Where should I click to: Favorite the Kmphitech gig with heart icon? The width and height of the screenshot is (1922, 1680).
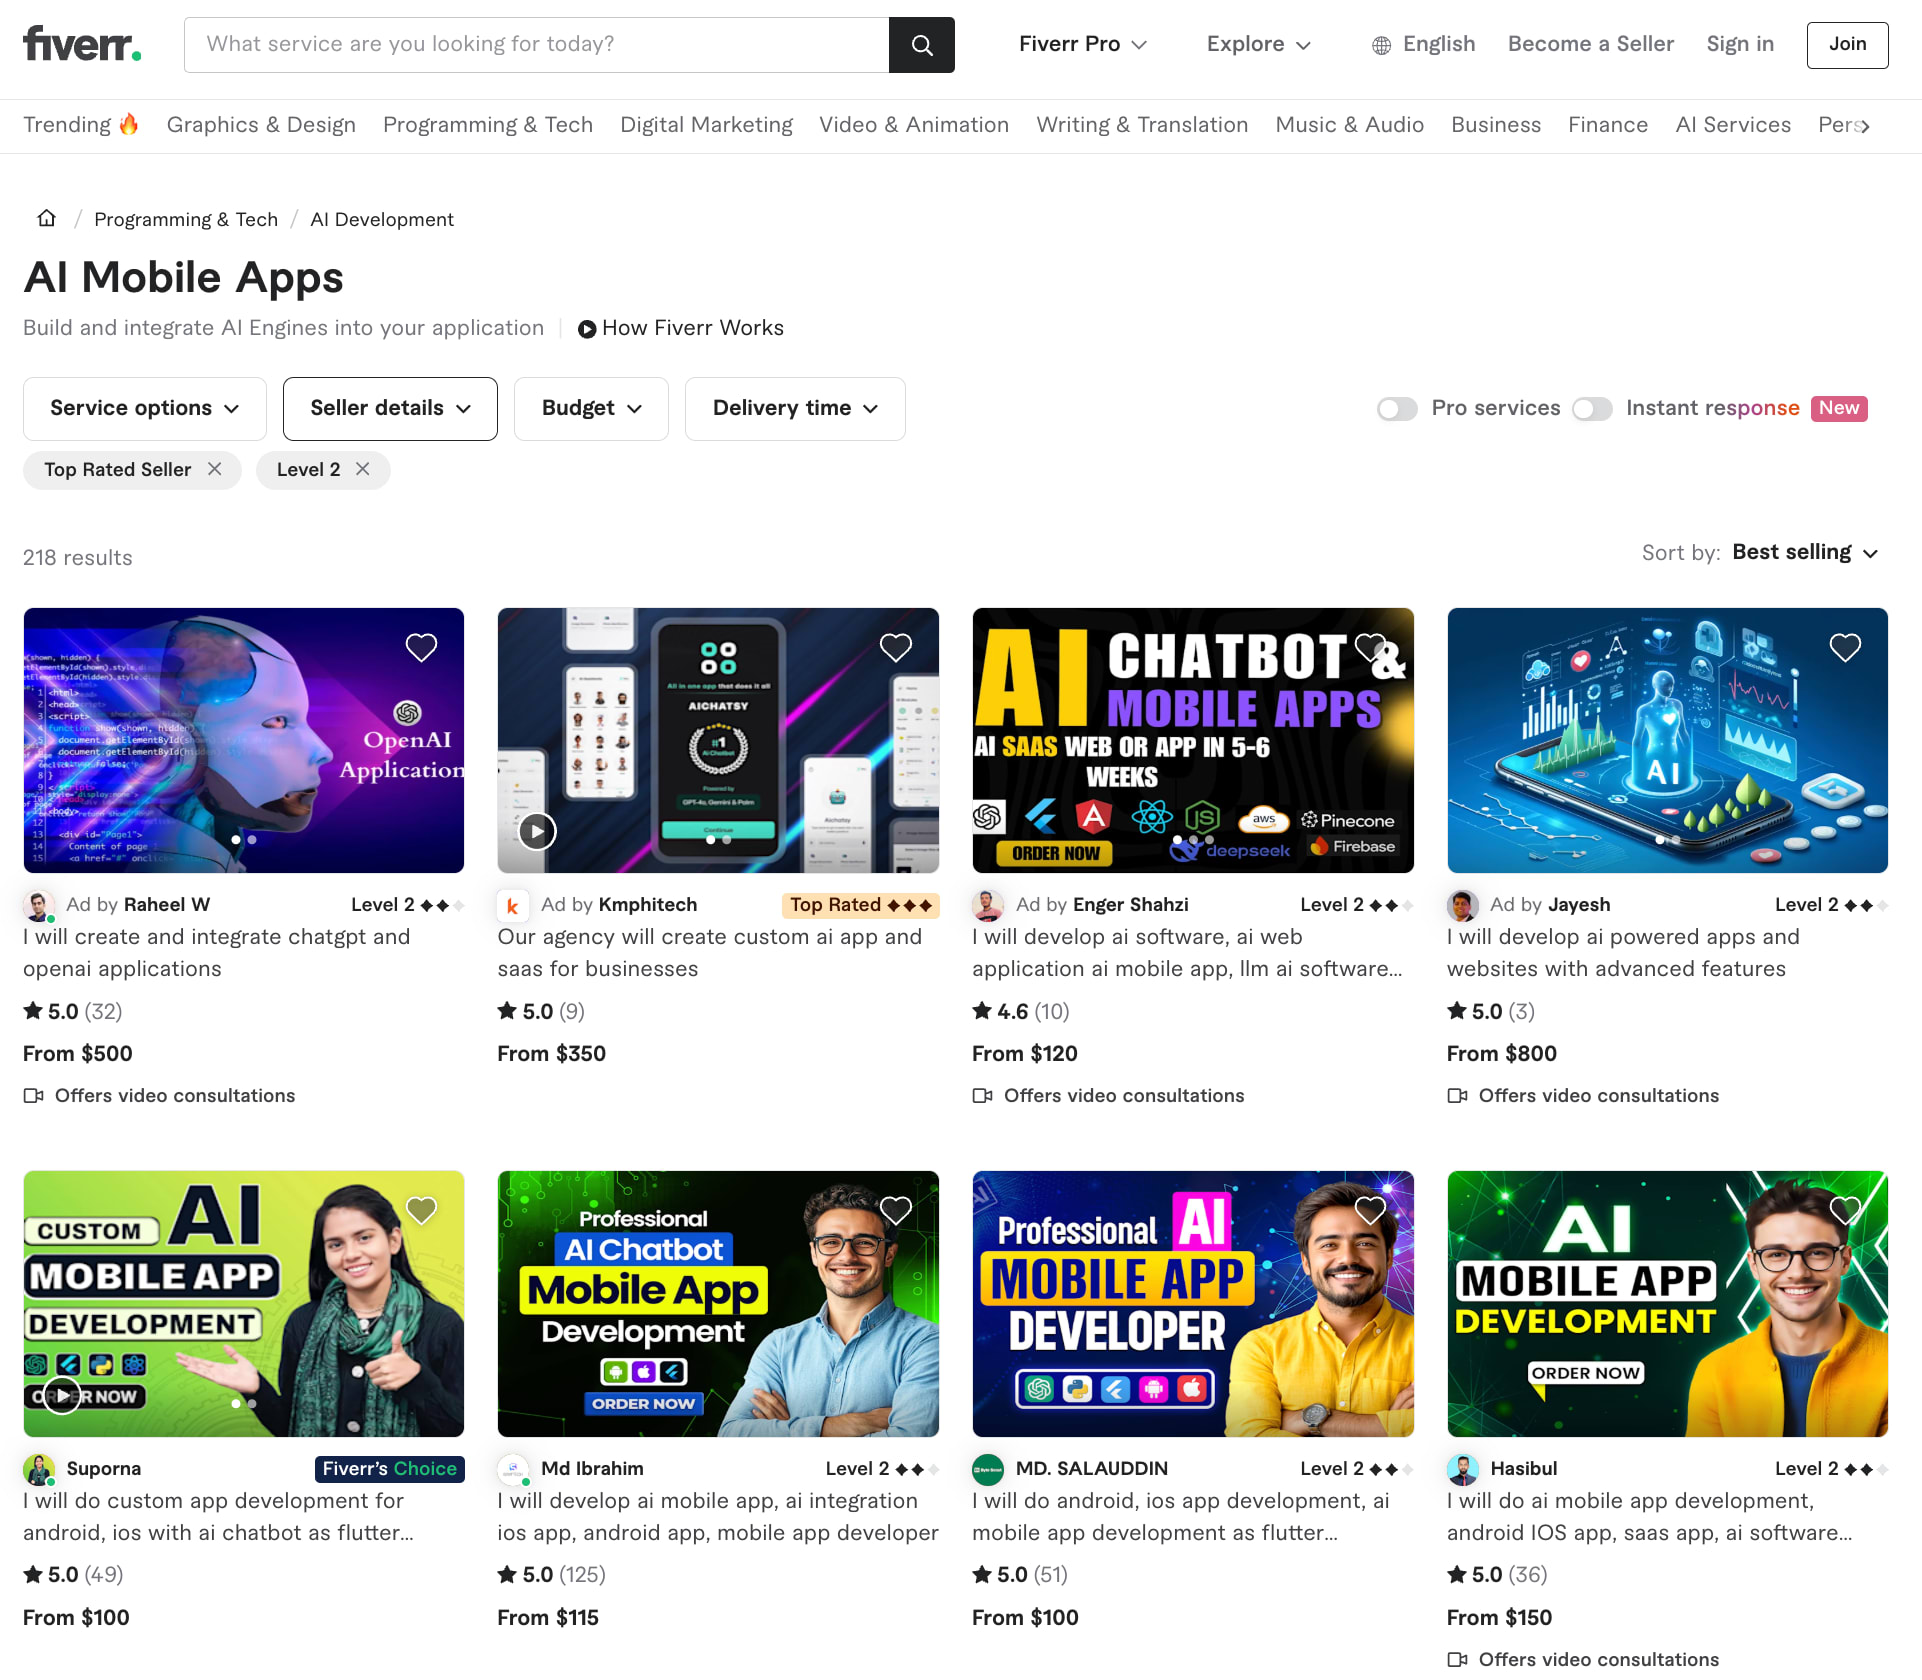(895, 647)
